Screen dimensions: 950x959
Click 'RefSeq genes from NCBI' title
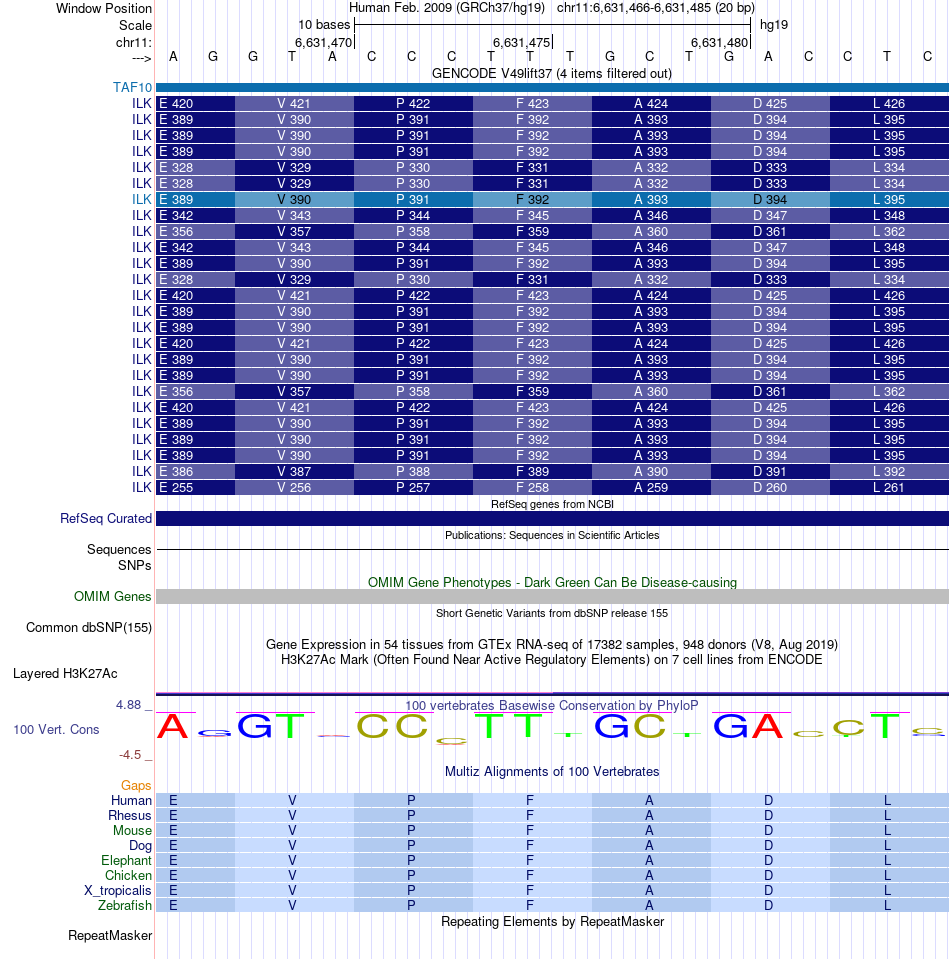(552, 504)
